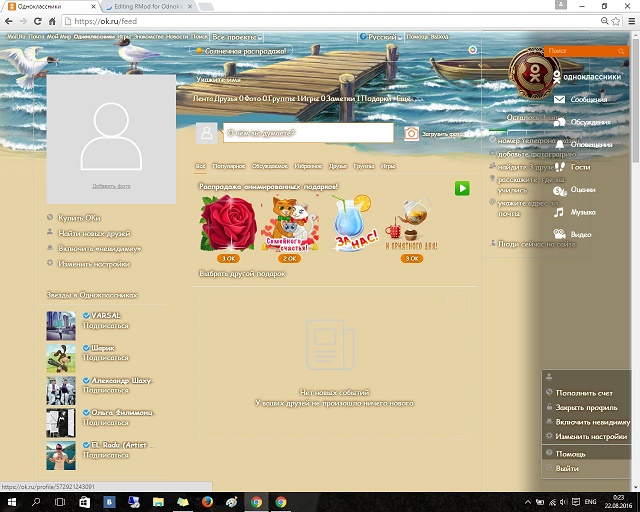
Task: Launch Firefox from taskbar
Action: (207, 502)
